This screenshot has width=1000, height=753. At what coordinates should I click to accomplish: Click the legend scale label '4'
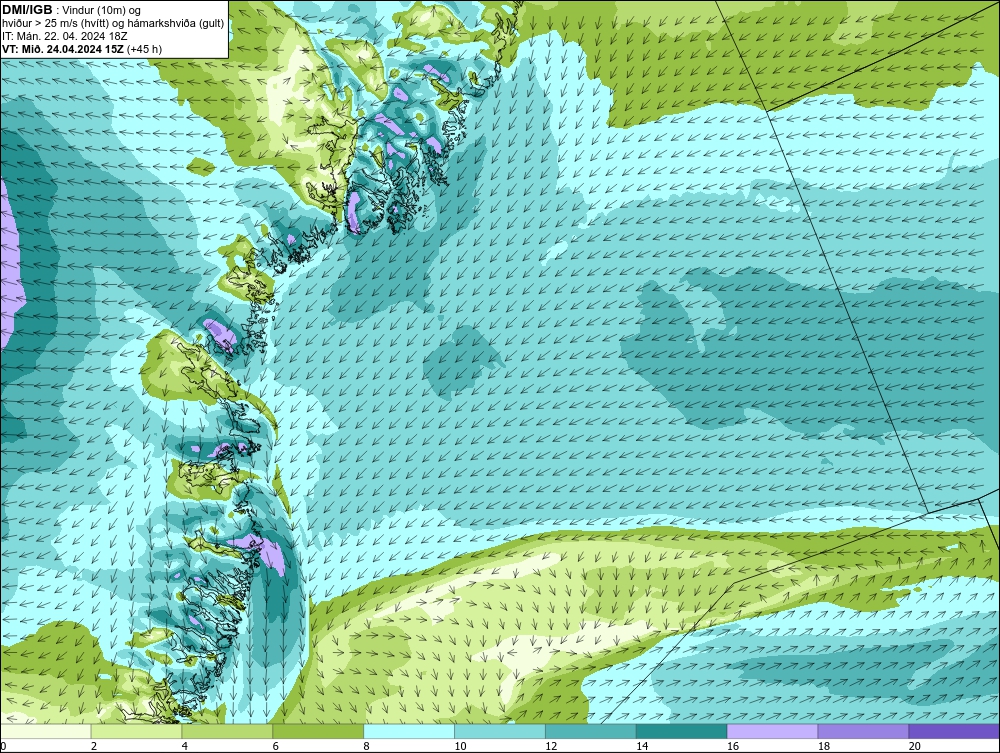184,746
